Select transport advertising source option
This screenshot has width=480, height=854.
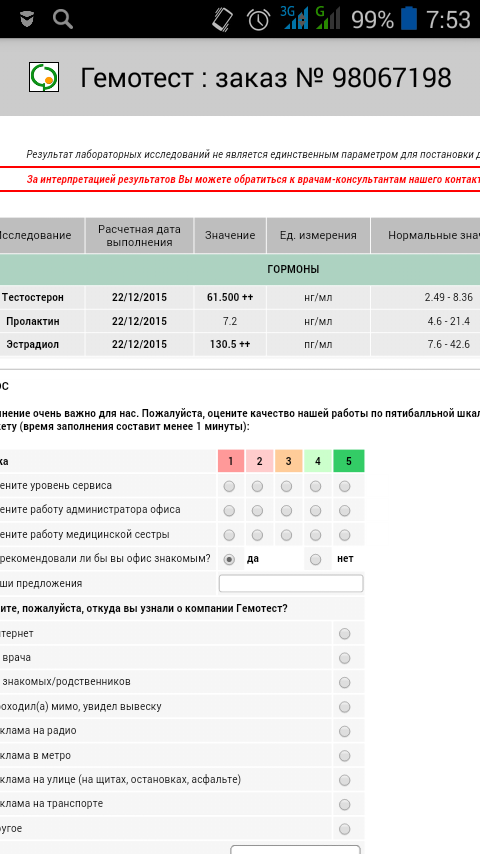(x=344, y=804)
